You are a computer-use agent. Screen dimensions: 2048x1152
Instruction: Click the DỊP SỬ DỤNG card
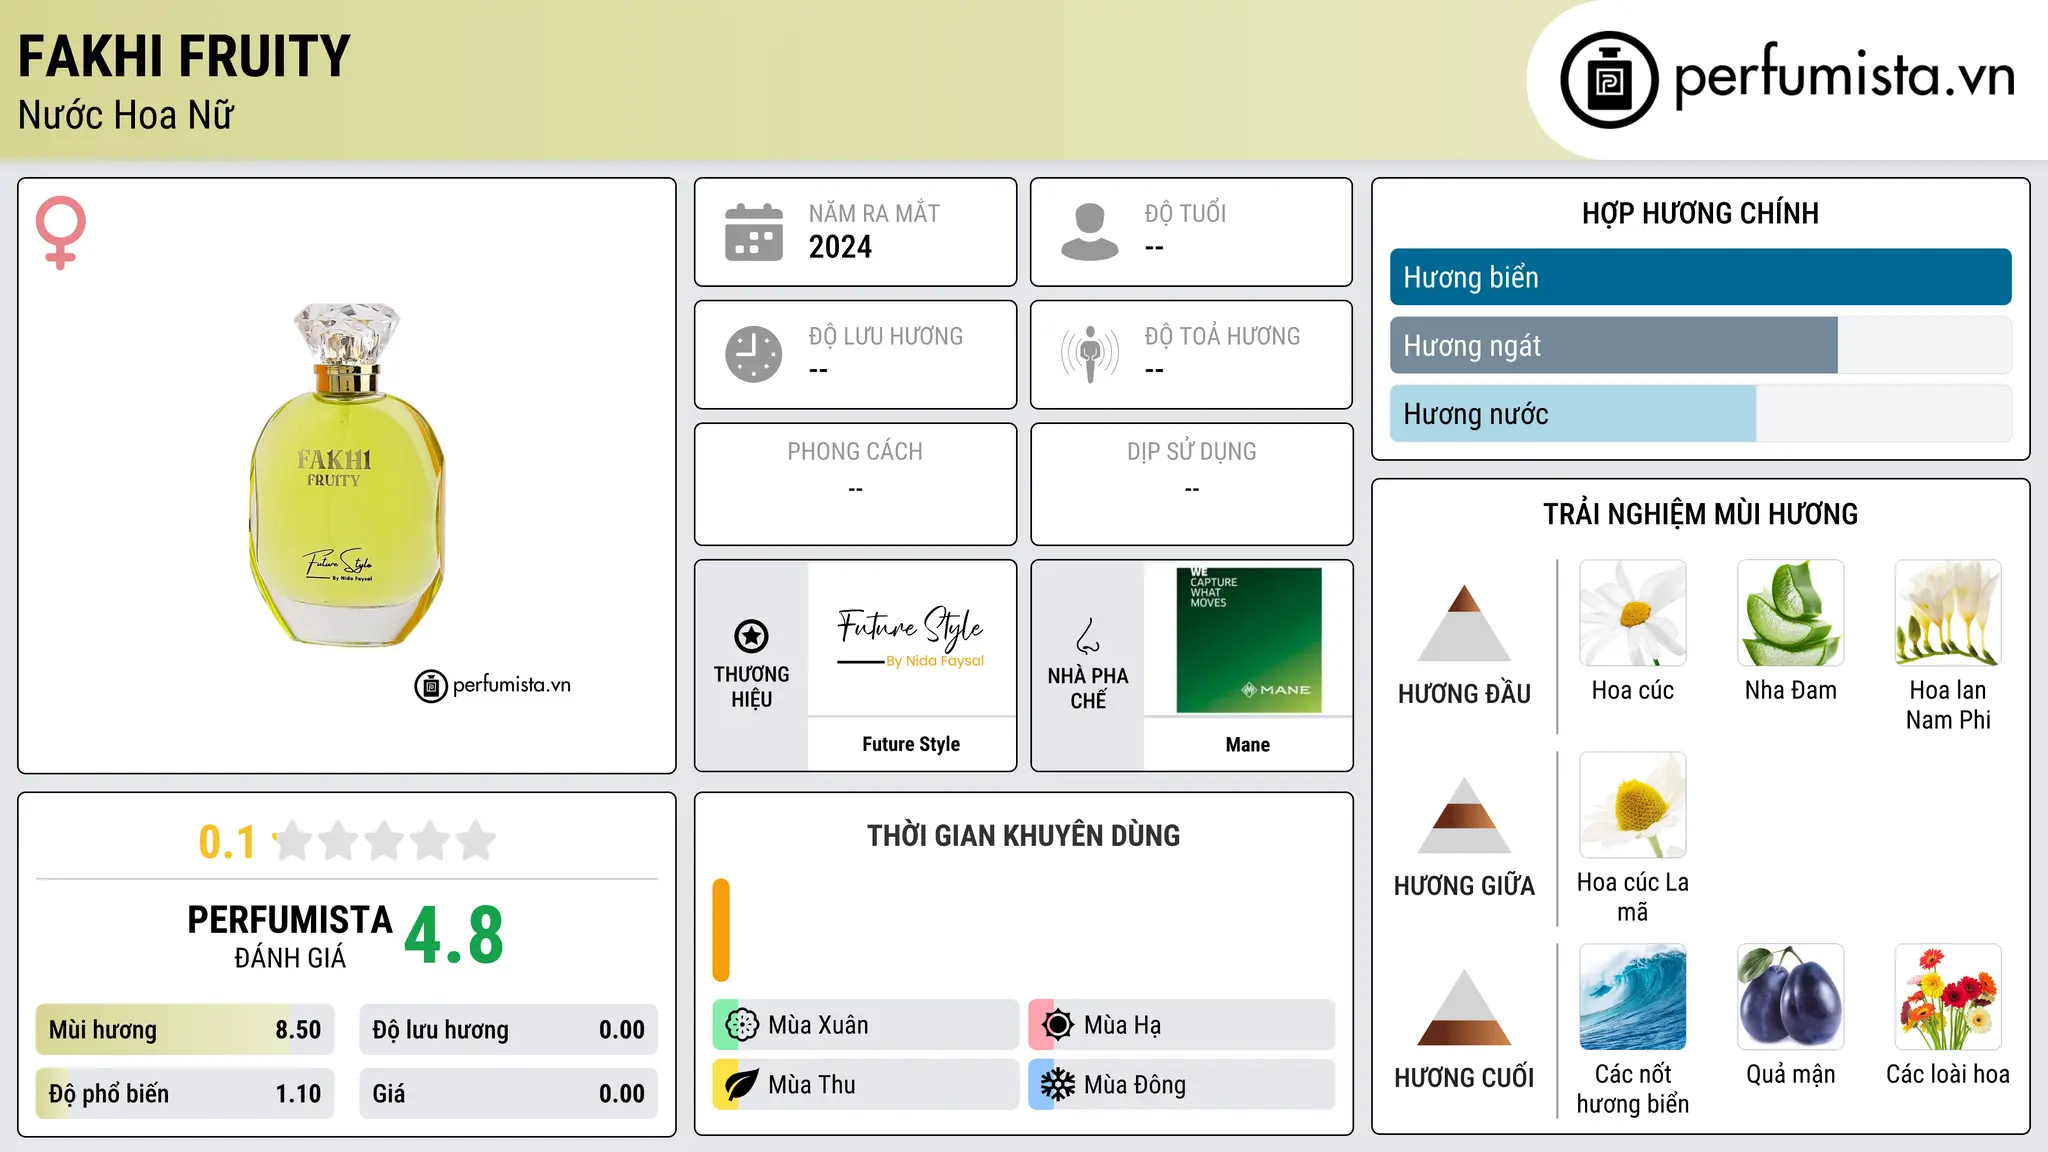pyautogui.click(x=1191, y=484)
